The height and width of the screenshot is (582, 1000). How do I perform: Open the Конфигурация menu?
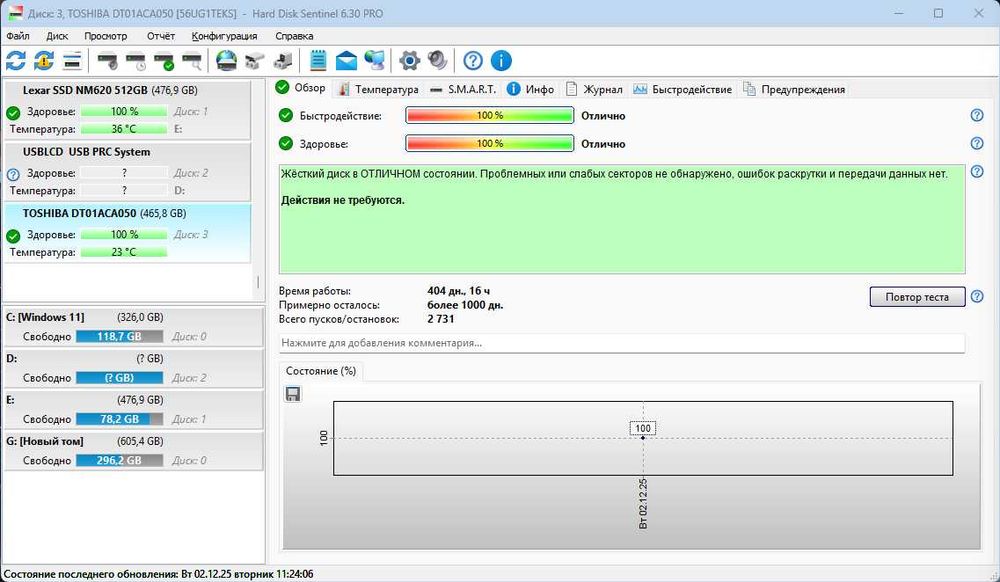224,36
